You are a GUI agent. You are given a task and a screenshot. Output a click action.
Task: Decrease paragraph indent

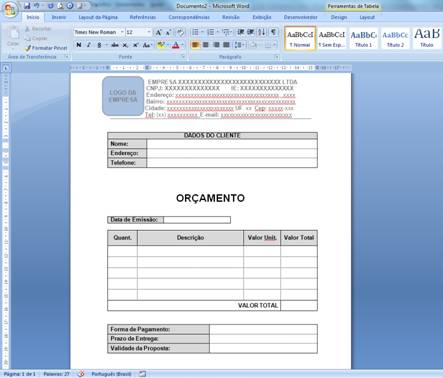pos(241,32)
